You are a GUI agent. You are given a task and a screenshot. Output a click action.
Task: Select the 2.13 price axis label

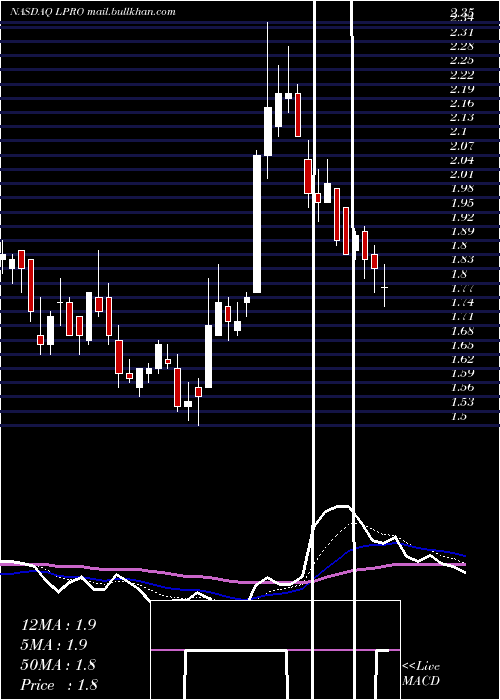462,117
